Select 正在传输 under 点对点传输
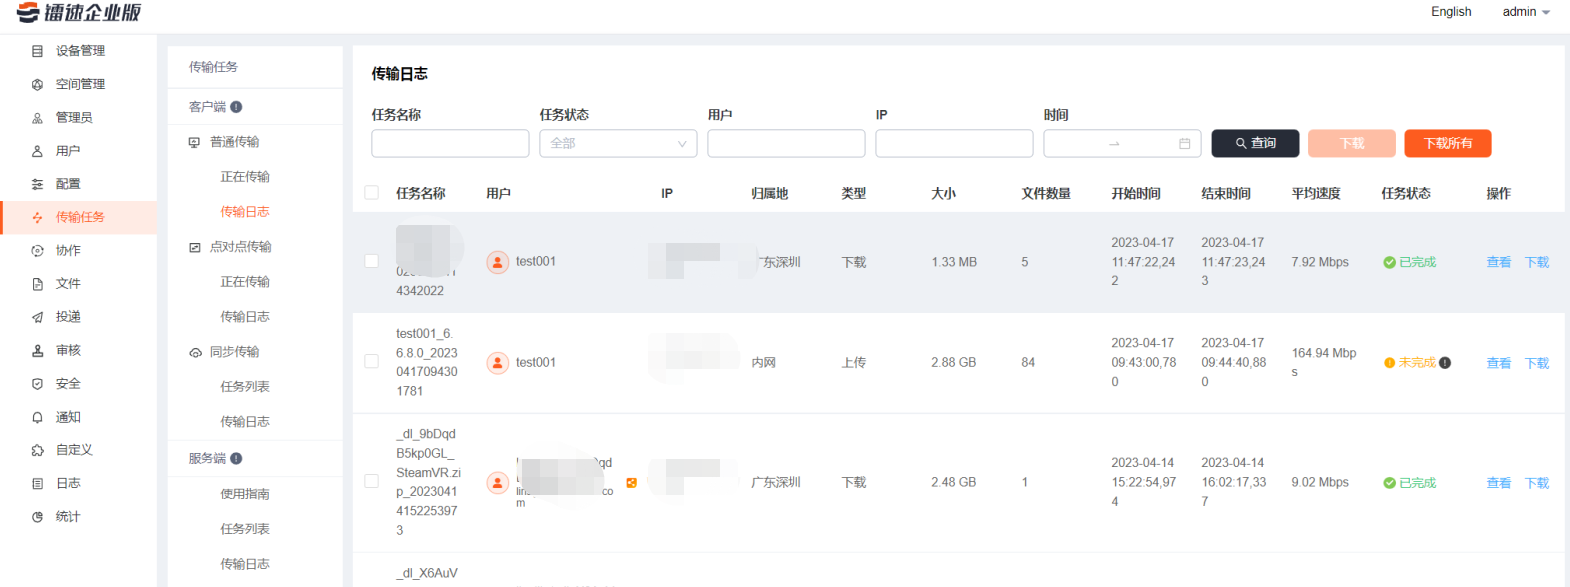Image resolution: width=1570 pixels, height=587 pixels. 245,282
